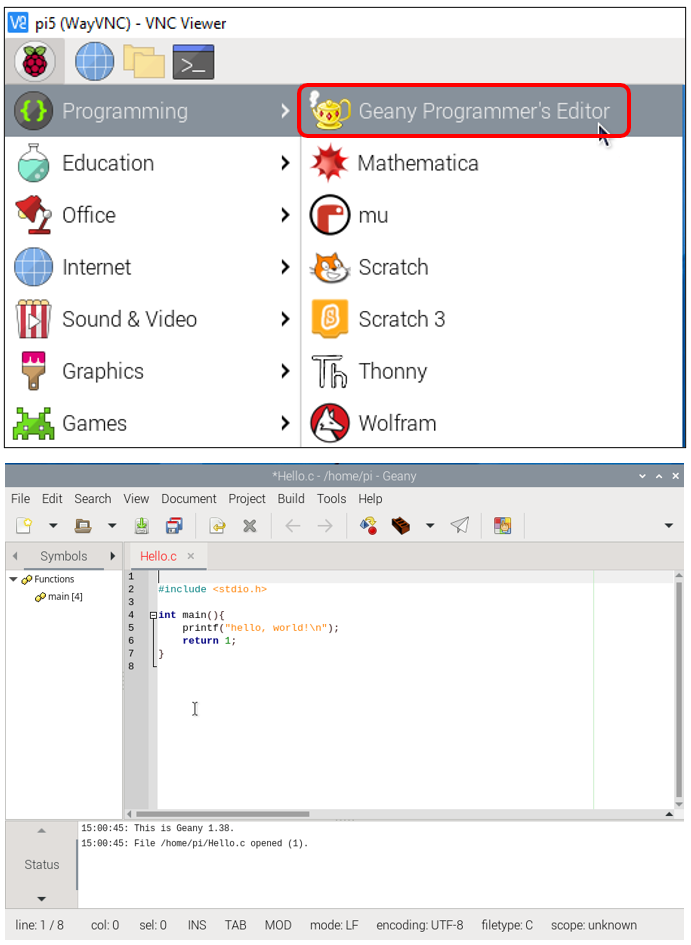Click the vertical scrollbar in the editor

[x=678, y=690]
